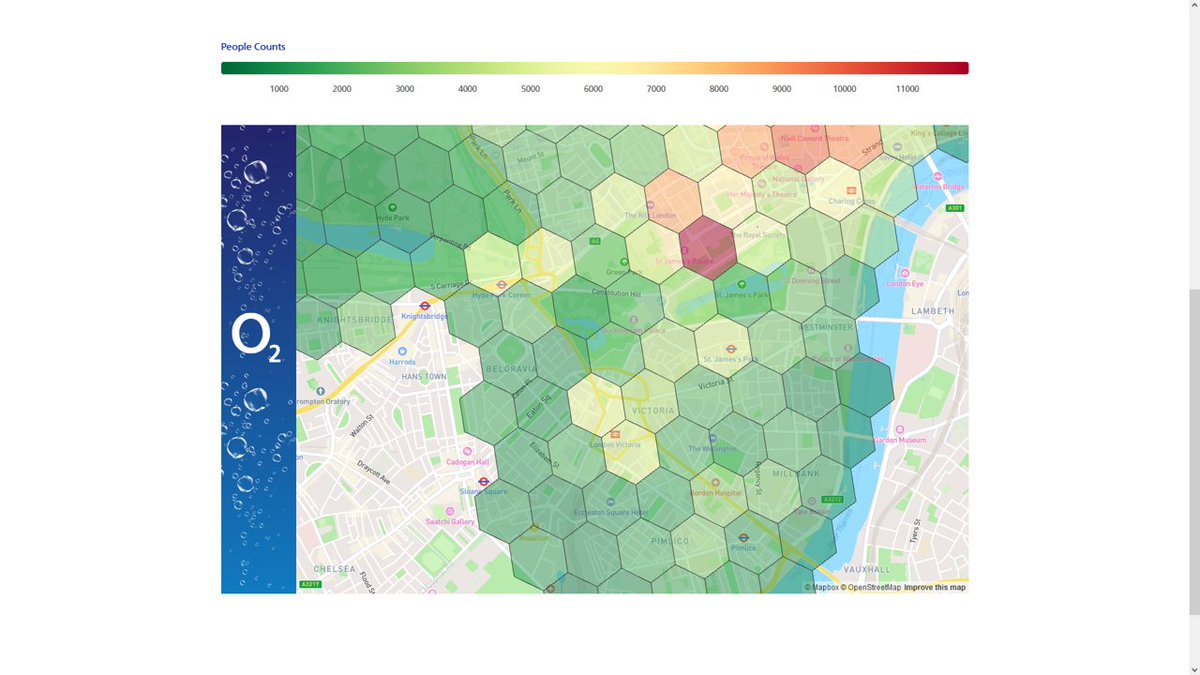The height and width of the screenshot is (675, 1200).
Task: Click the Sloane Square tube icon
Action: point(483,481)
